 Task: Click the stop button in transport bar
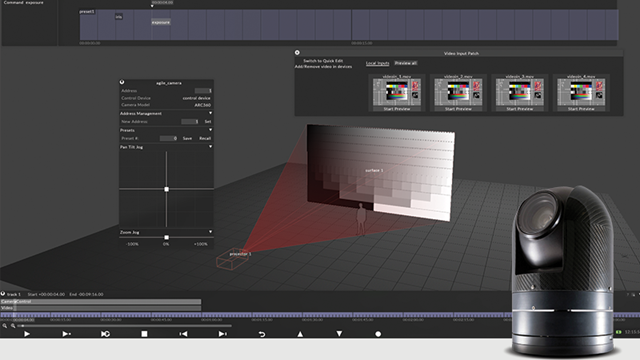144,334
